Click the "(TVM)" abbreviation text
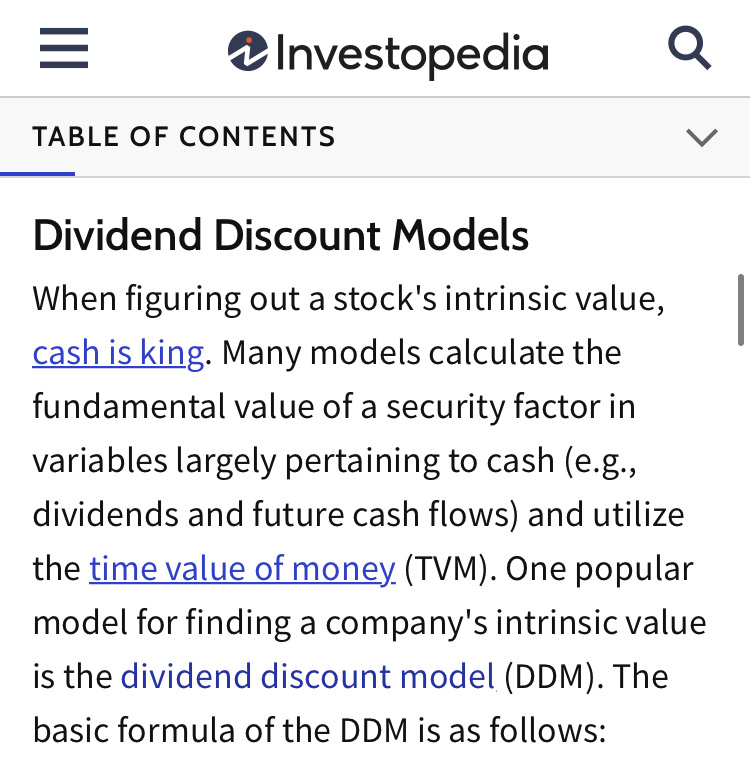Viewport: 750px width, 784px height. (449, 569)
